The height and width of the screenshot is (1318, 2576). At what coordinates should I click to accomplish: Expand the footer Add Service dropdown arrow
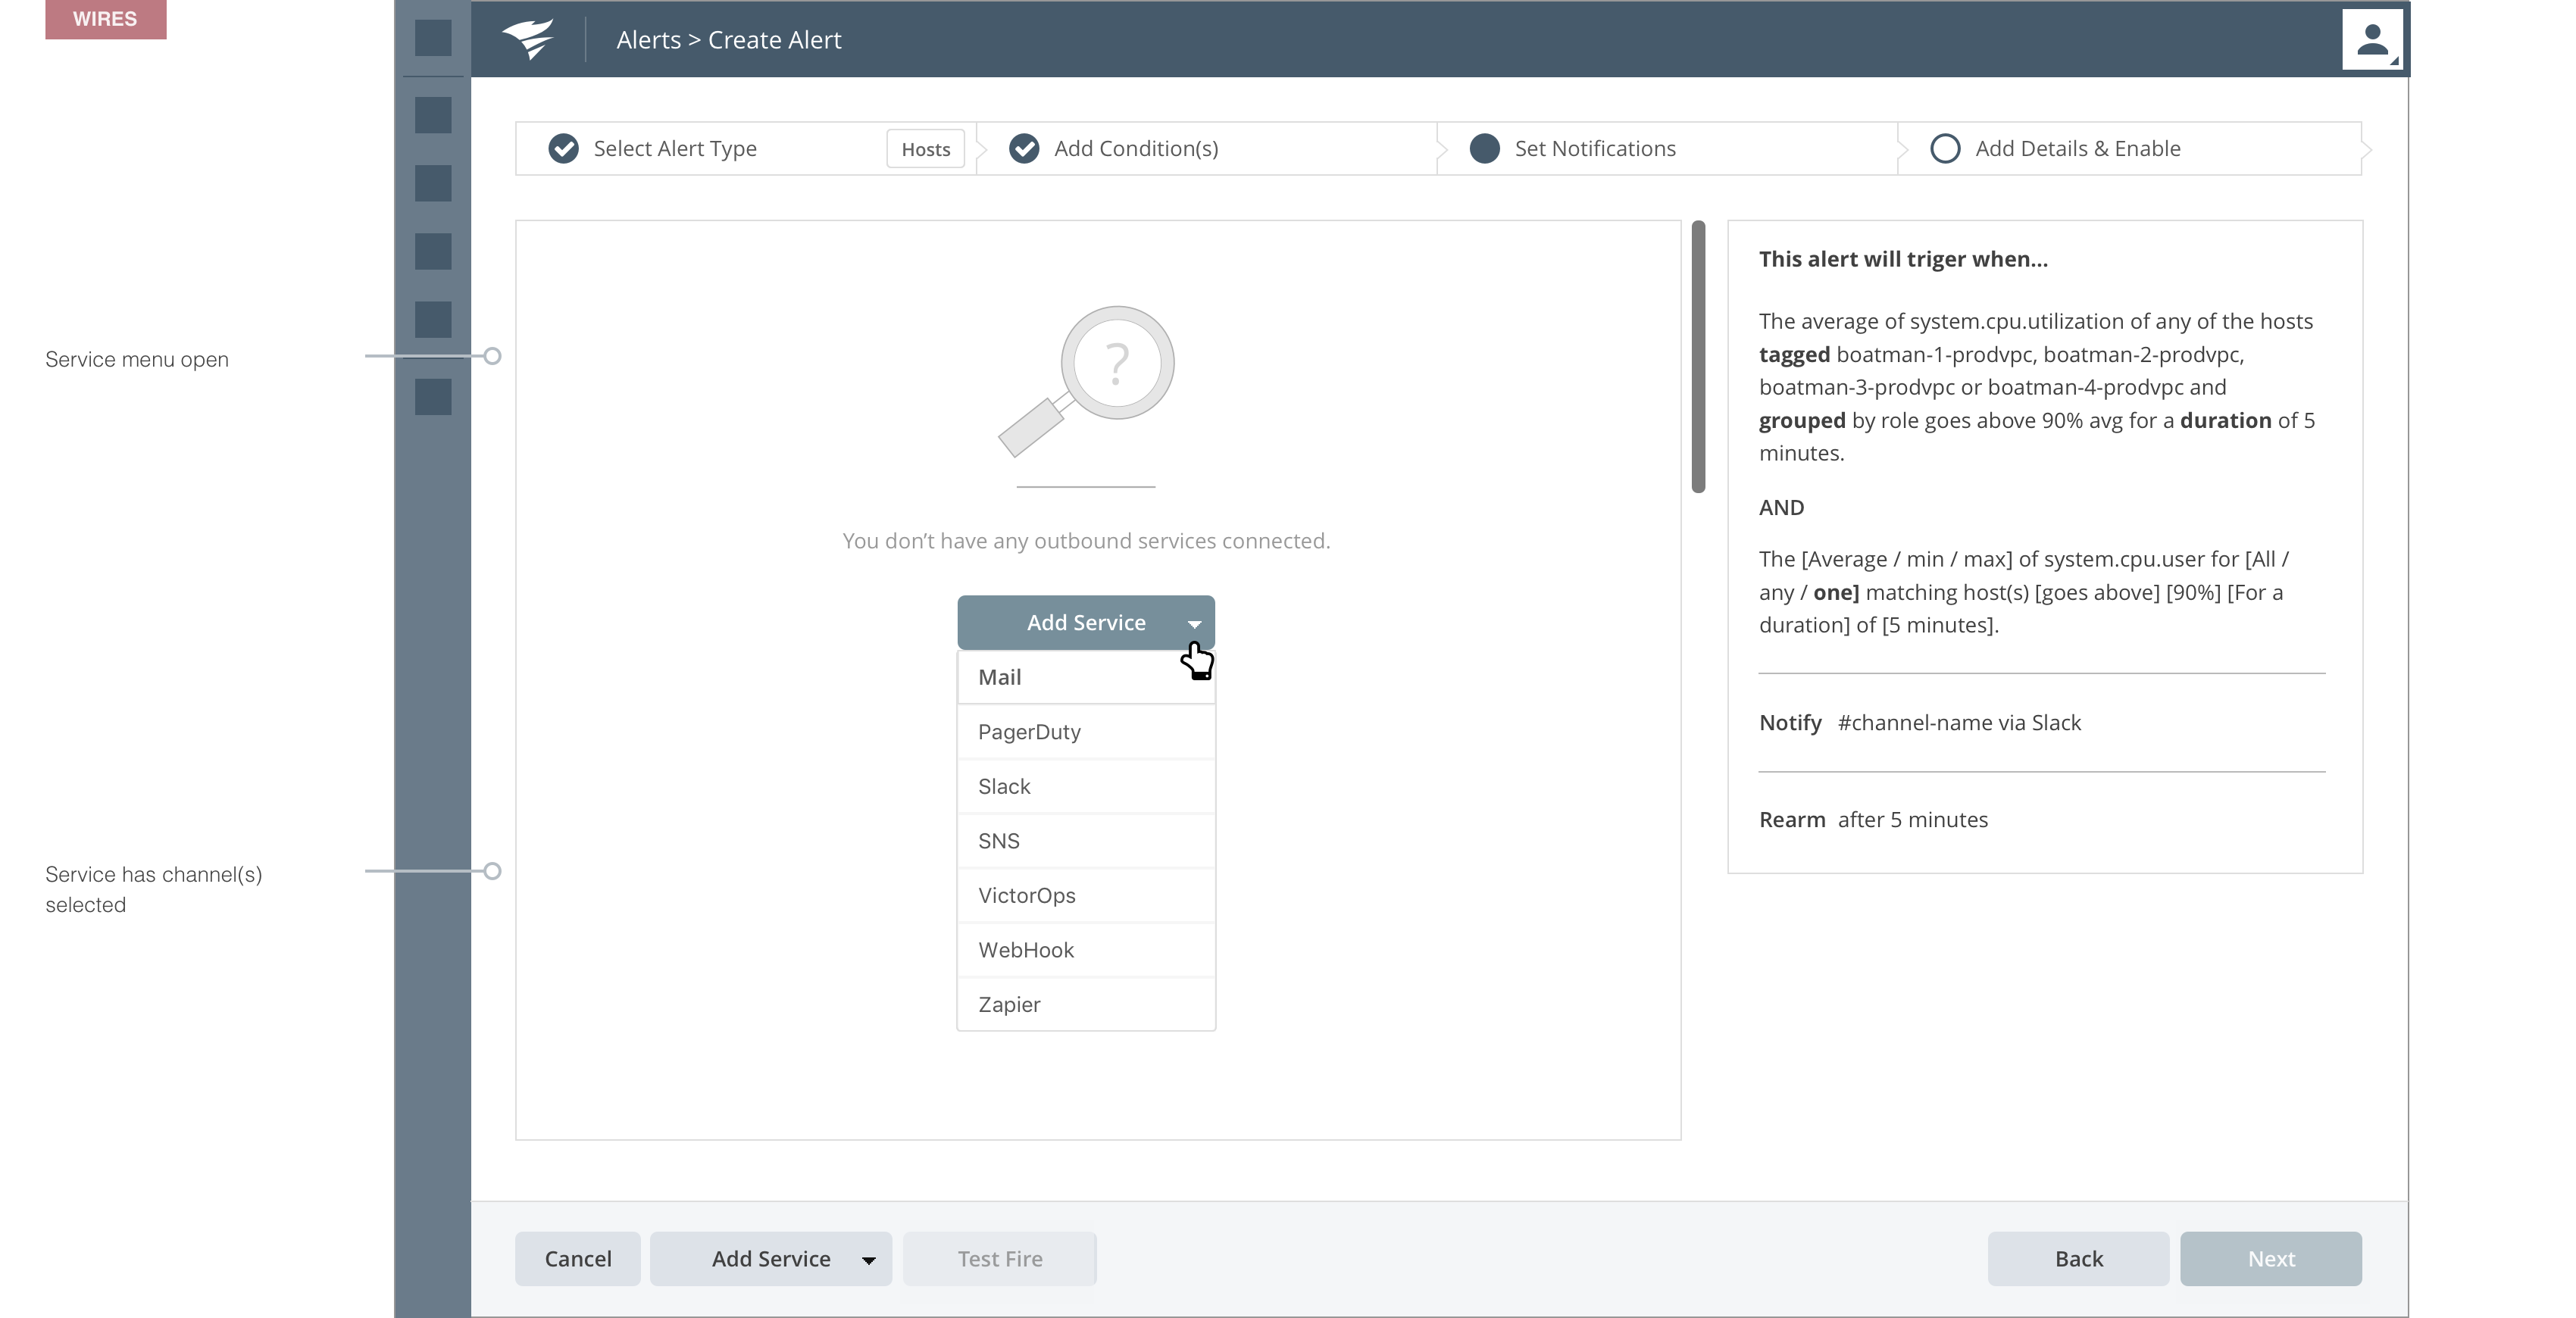point(868,1260)
